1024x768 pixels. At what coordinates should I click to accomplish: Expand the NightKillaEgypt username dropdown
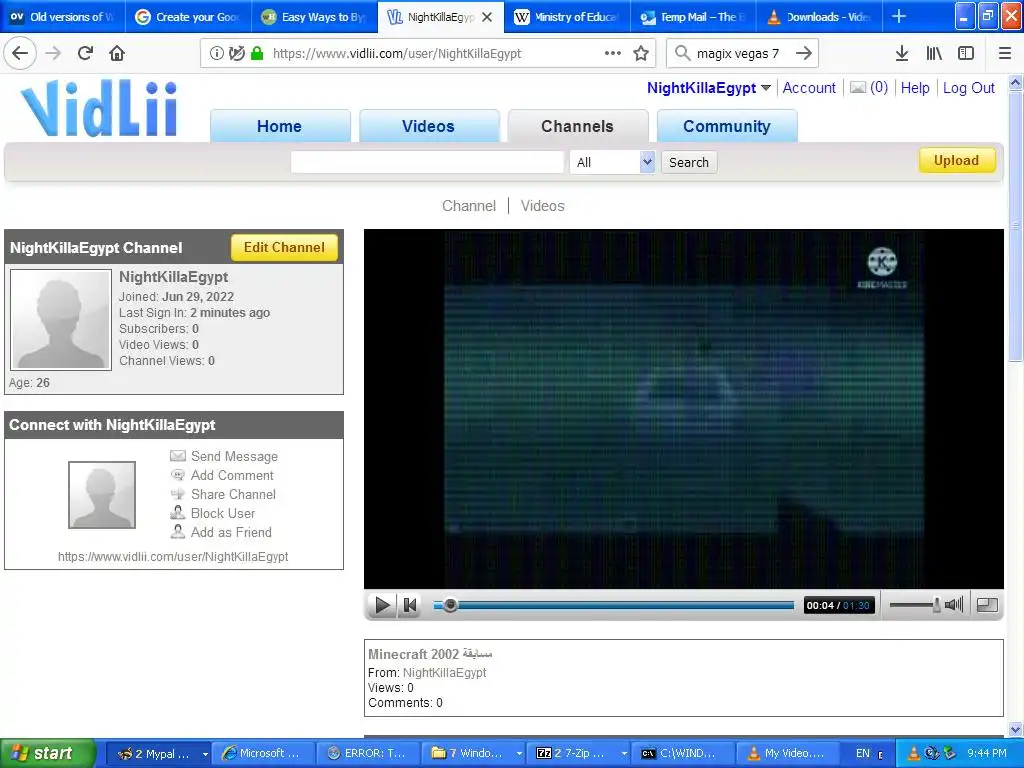pos(766,88)
